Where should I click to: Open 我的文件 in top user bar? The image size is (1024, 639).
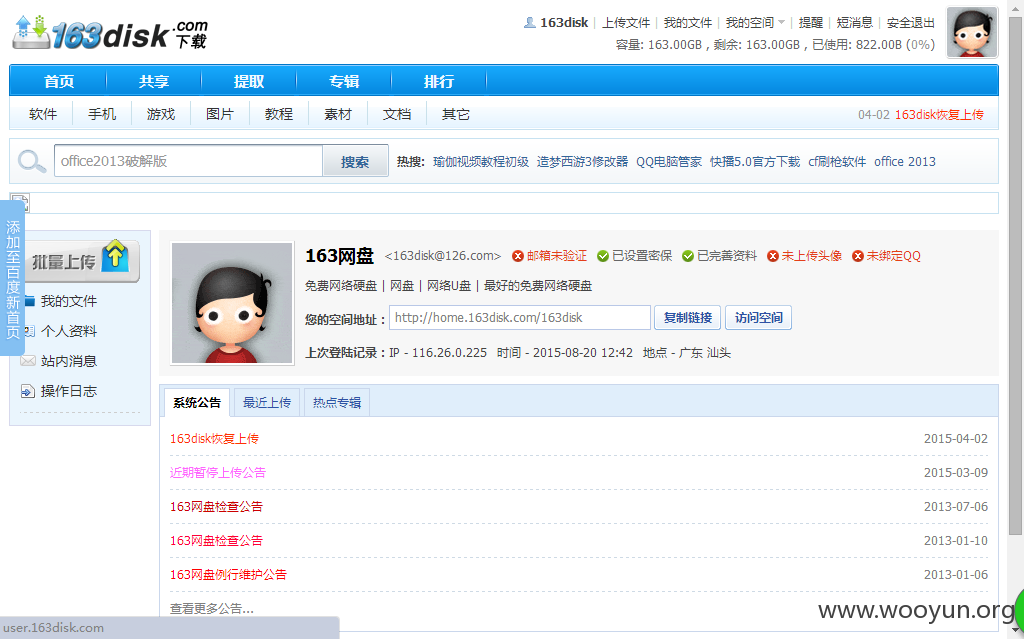coord(688,23)
